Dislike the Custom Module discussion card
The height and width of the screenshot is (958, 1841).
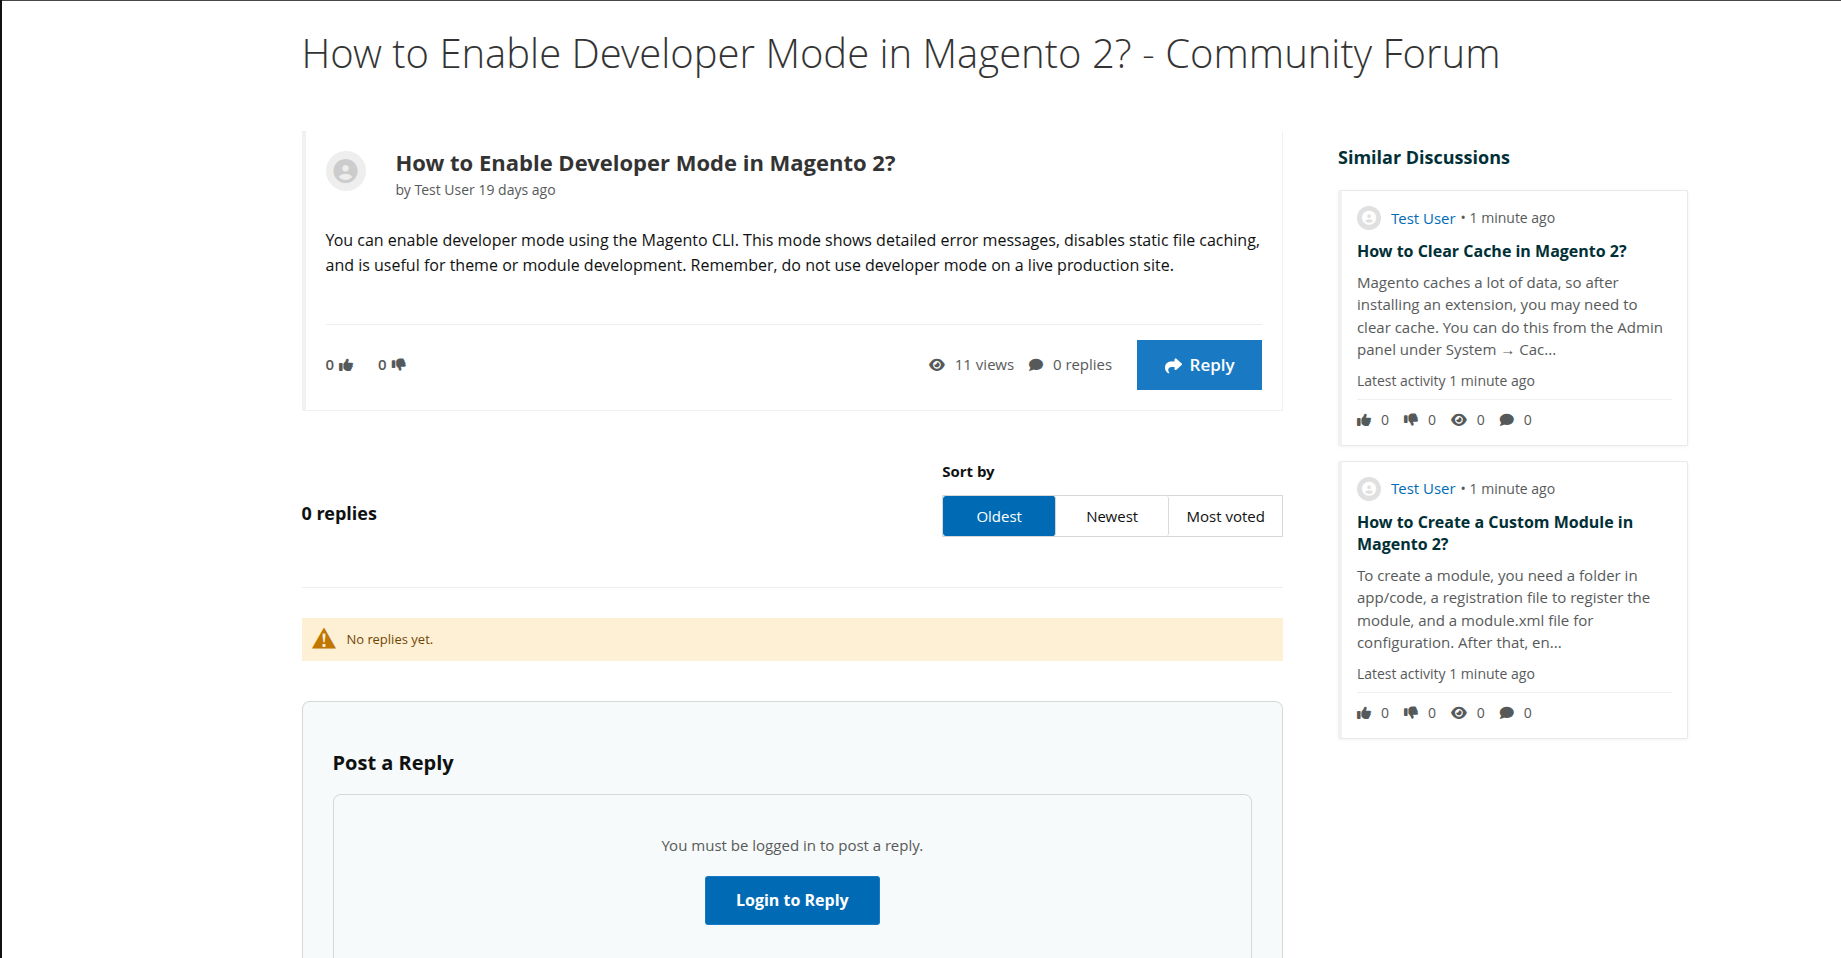(x=1411, y=713)
